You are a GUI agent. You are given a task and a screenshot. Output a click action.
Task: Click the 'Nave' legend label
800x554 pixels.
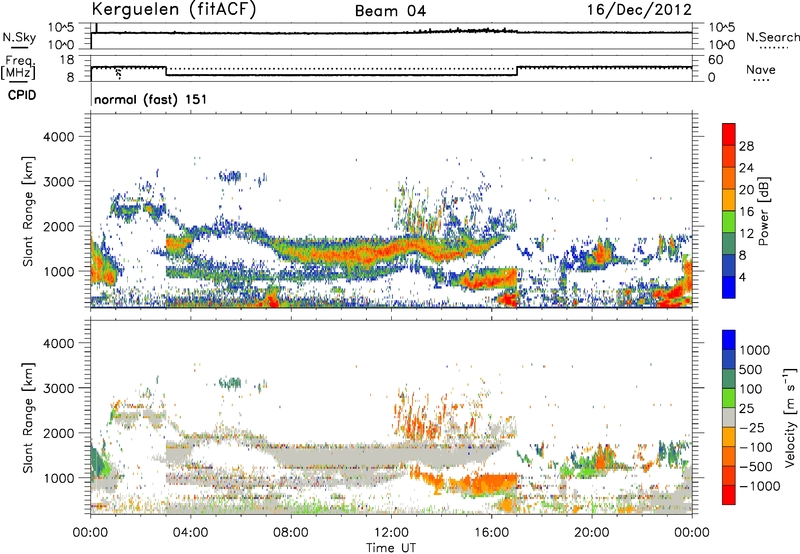click(761, 69)
